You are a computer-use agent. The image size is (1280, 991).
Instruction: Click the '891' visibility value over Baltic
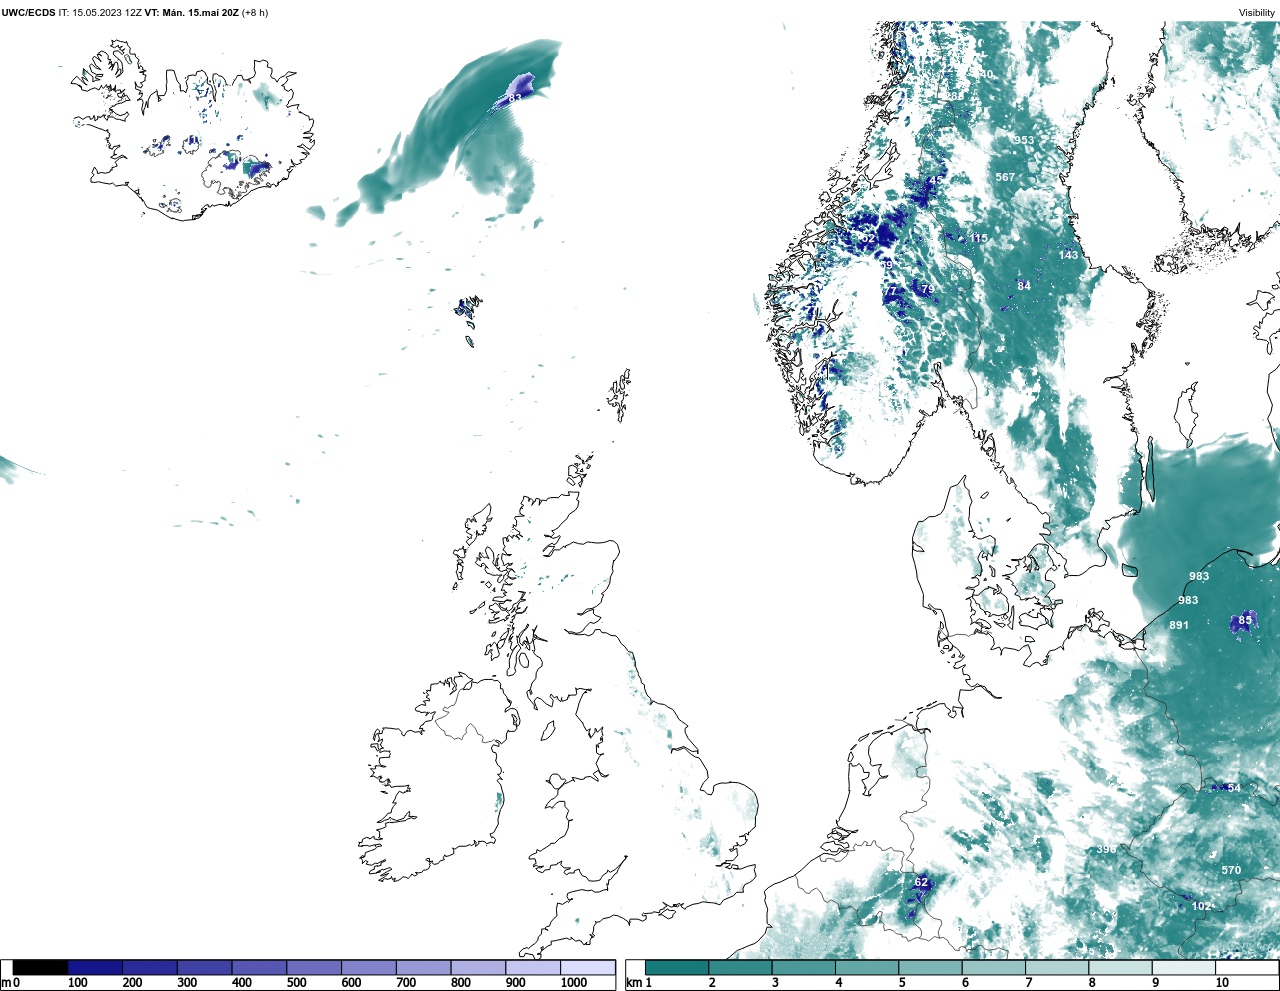[x=1179, y=625]
